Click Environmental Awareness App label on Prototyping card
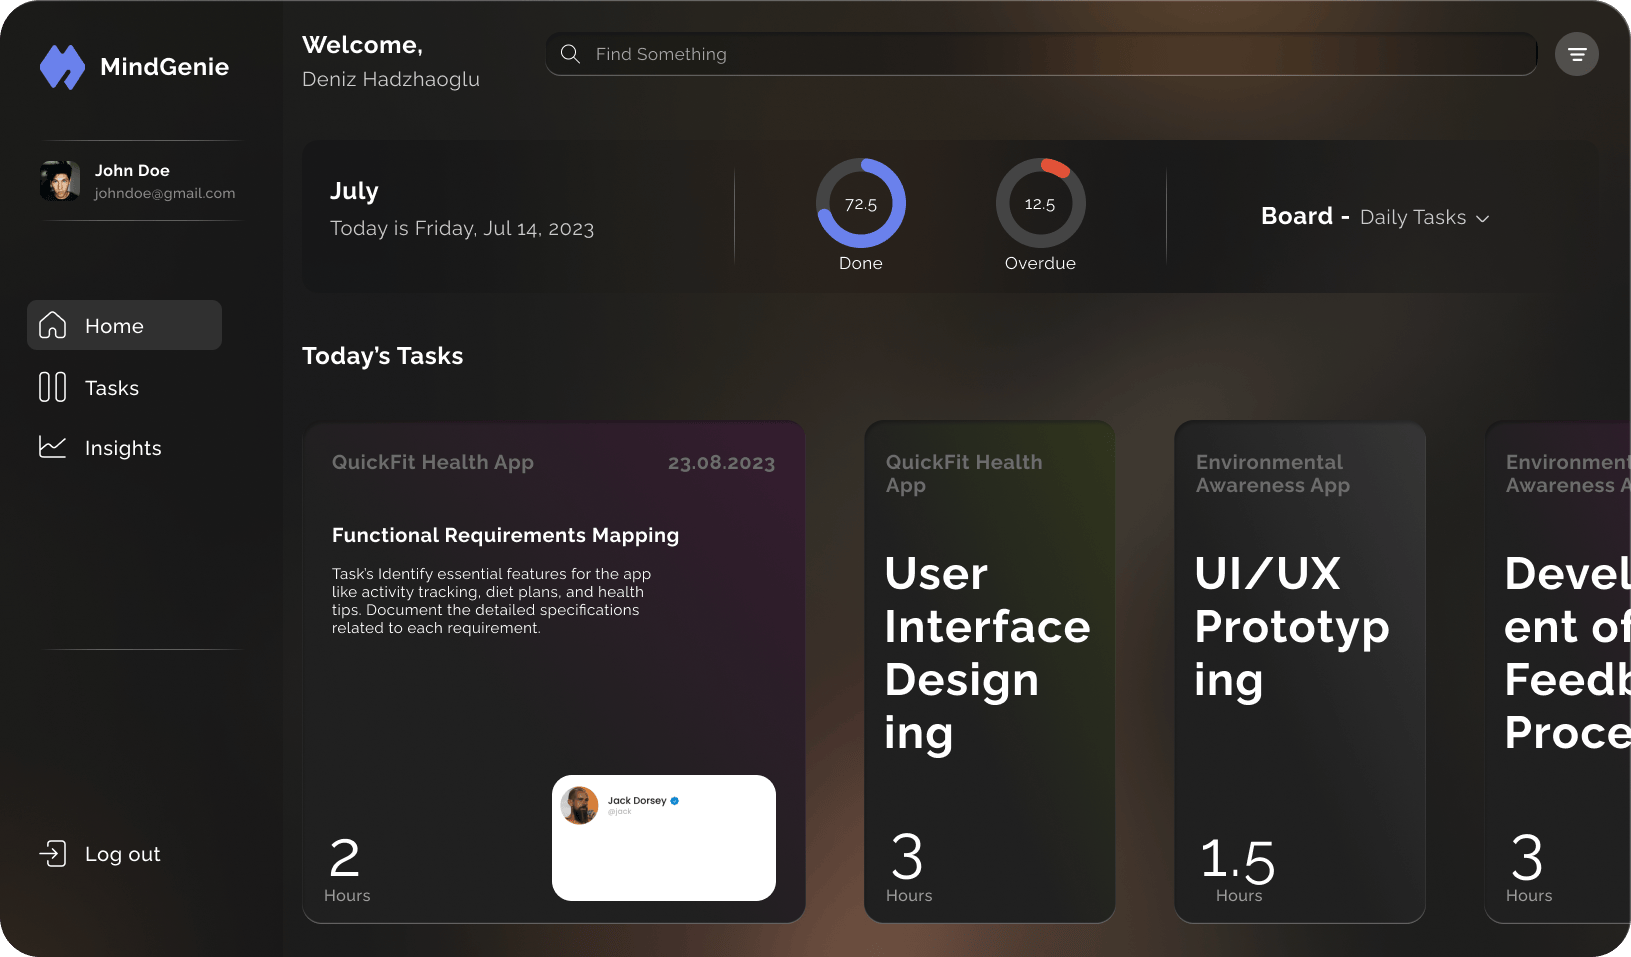The height and width of the screenshot is (957, 1631). 1273,474
